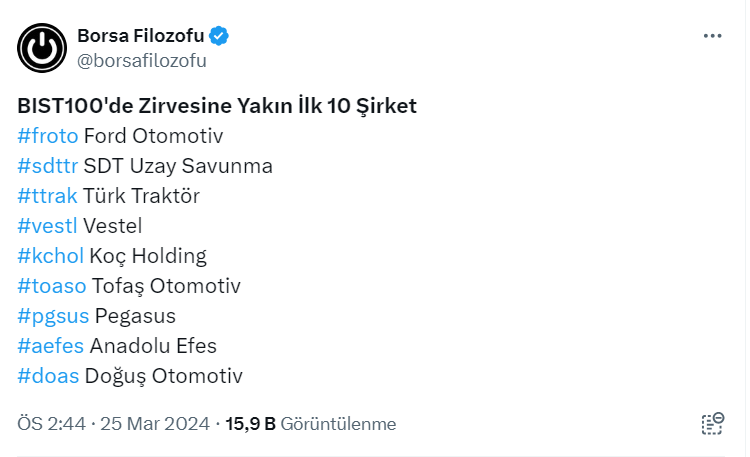Click the #sdttr hashtag link
Viewport: 750px width, 457px height.
pos(48,166)
